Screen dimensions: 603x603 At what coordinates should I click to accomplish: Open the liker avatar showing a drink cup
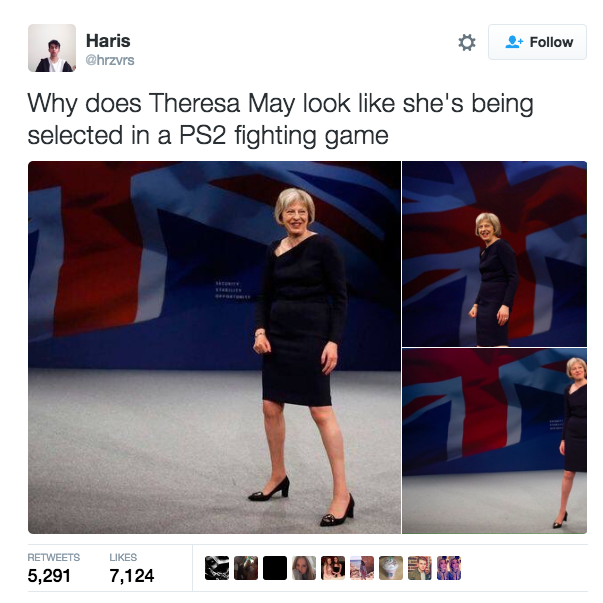(391, 568)
